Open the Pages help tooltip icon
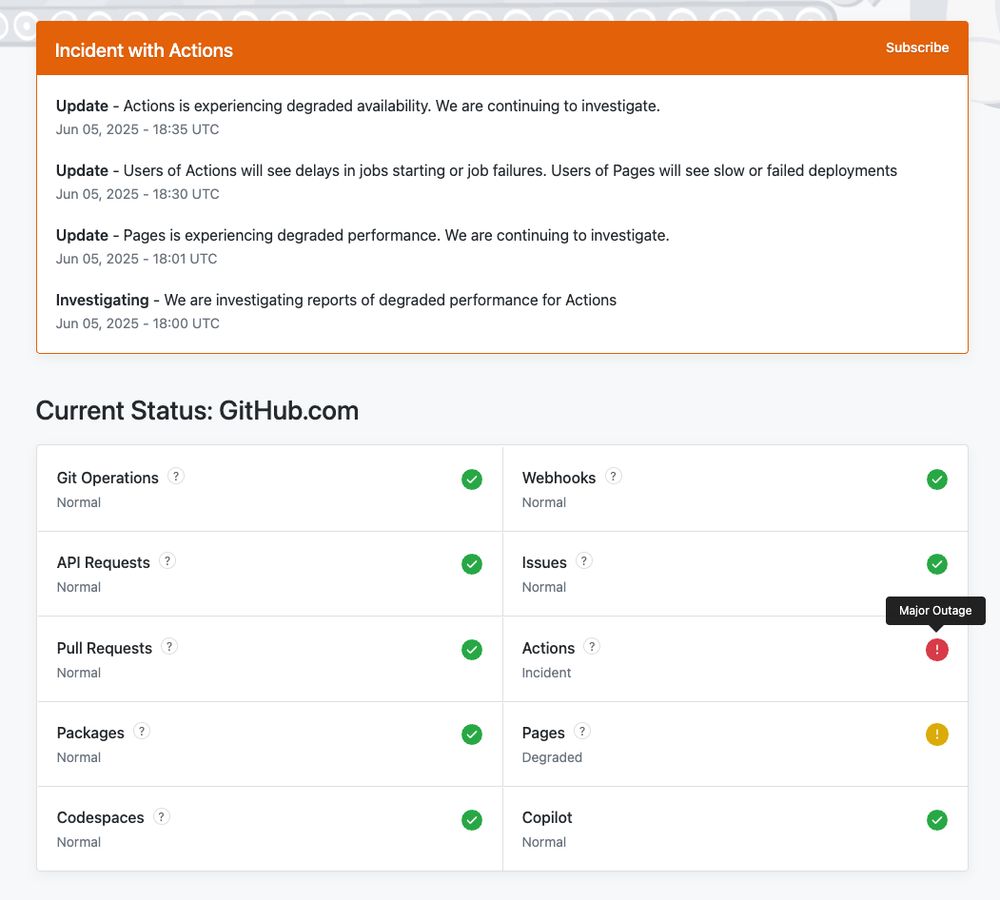Screen dimensions: 1000x900 pos(582,731)
